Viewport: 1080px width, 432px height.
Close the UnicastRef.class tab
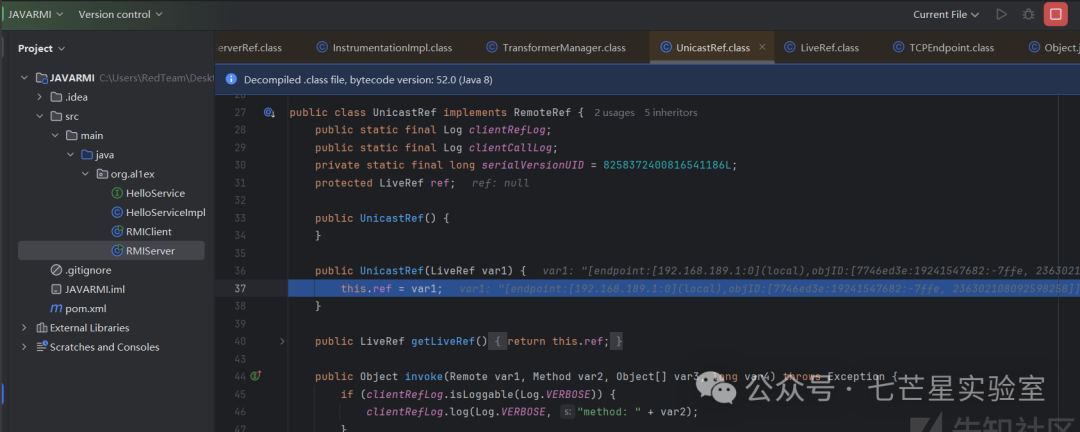click(x=762, y=48)
